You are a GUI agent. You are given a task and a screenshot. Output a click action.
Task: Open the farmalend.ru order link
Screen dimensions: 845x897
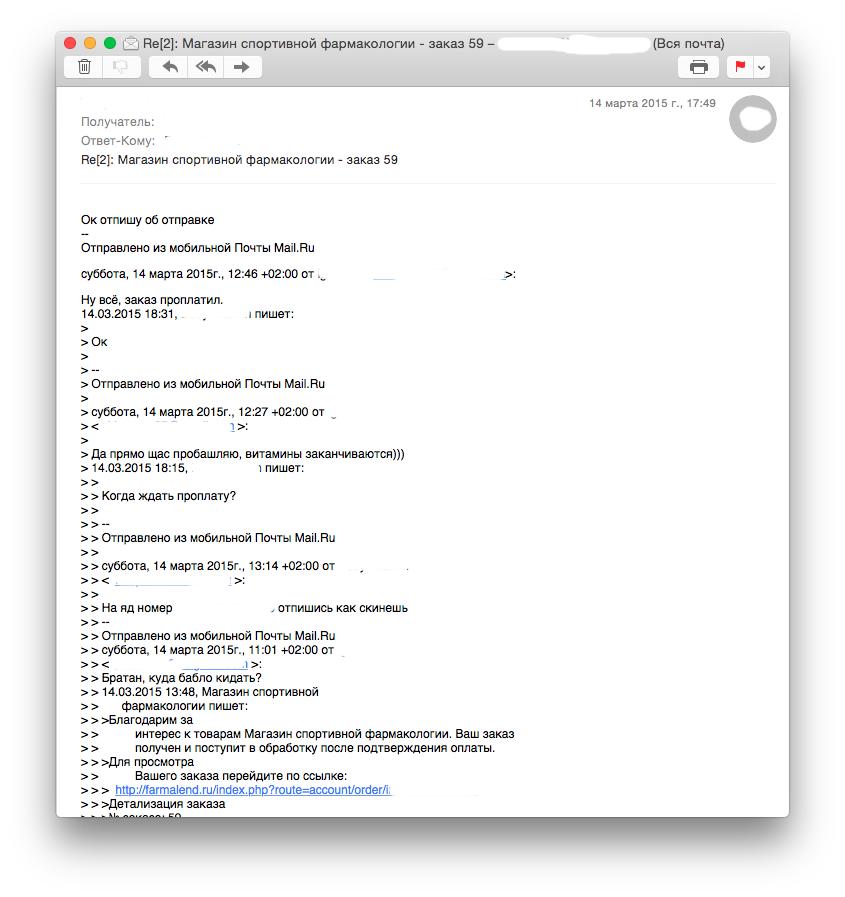click(x=253, y=789)
